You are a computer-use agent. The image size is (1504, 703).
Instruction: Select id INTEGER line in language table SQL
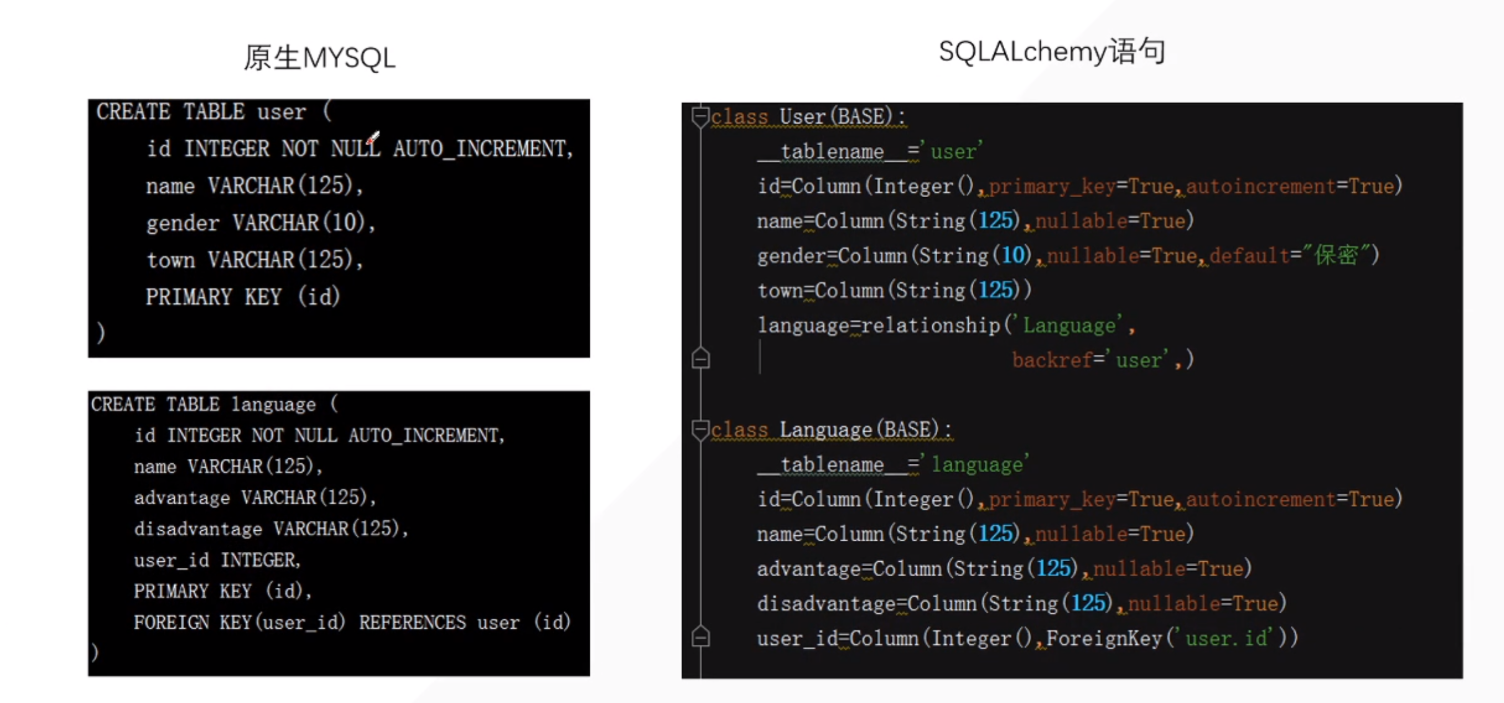(x=320, y=436)
